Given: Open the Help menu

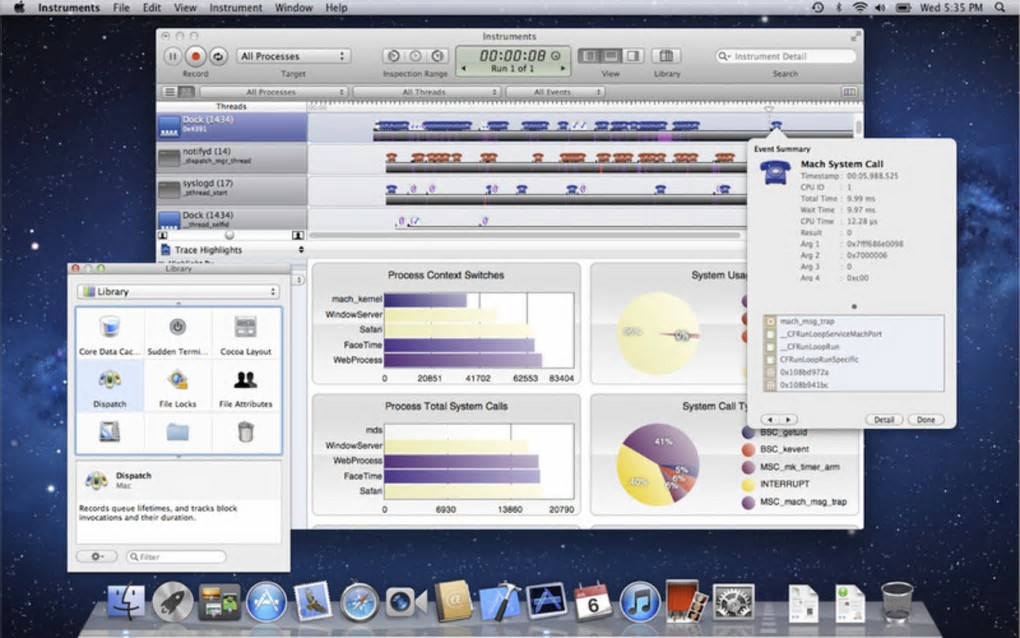Looking at the screenshot, I should point(336,8).
